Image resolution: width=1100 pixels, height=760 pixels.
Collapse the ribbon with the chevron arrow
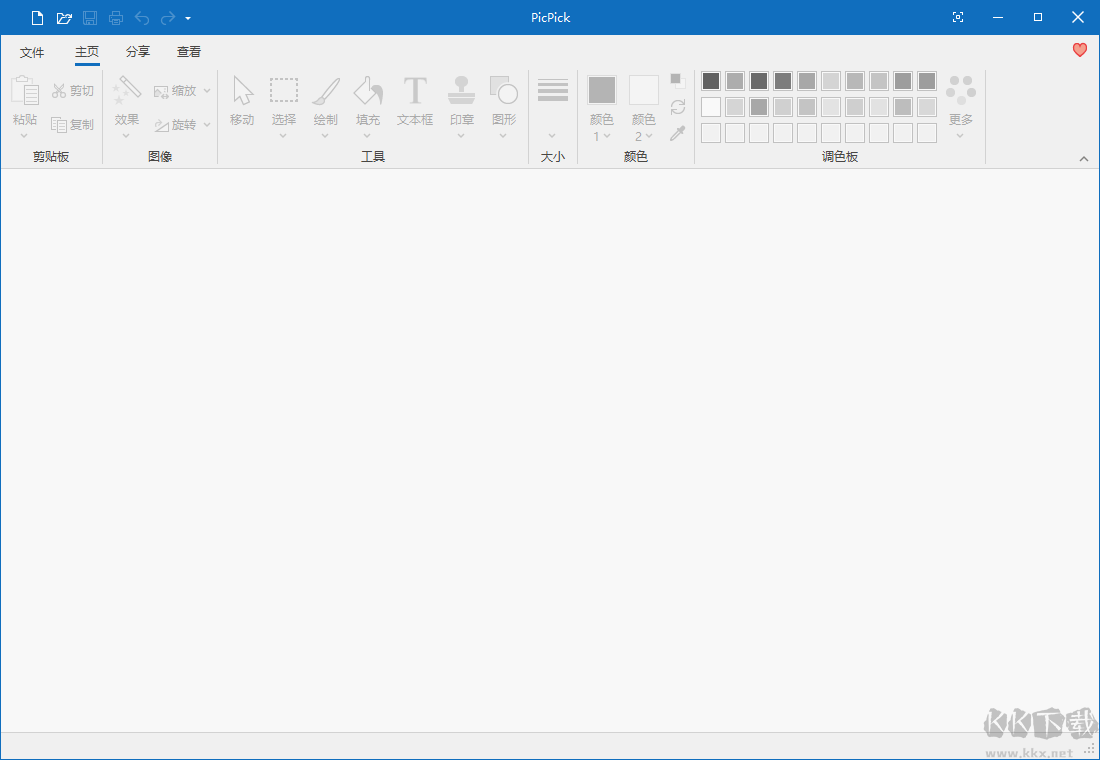tap(1084, 159)
